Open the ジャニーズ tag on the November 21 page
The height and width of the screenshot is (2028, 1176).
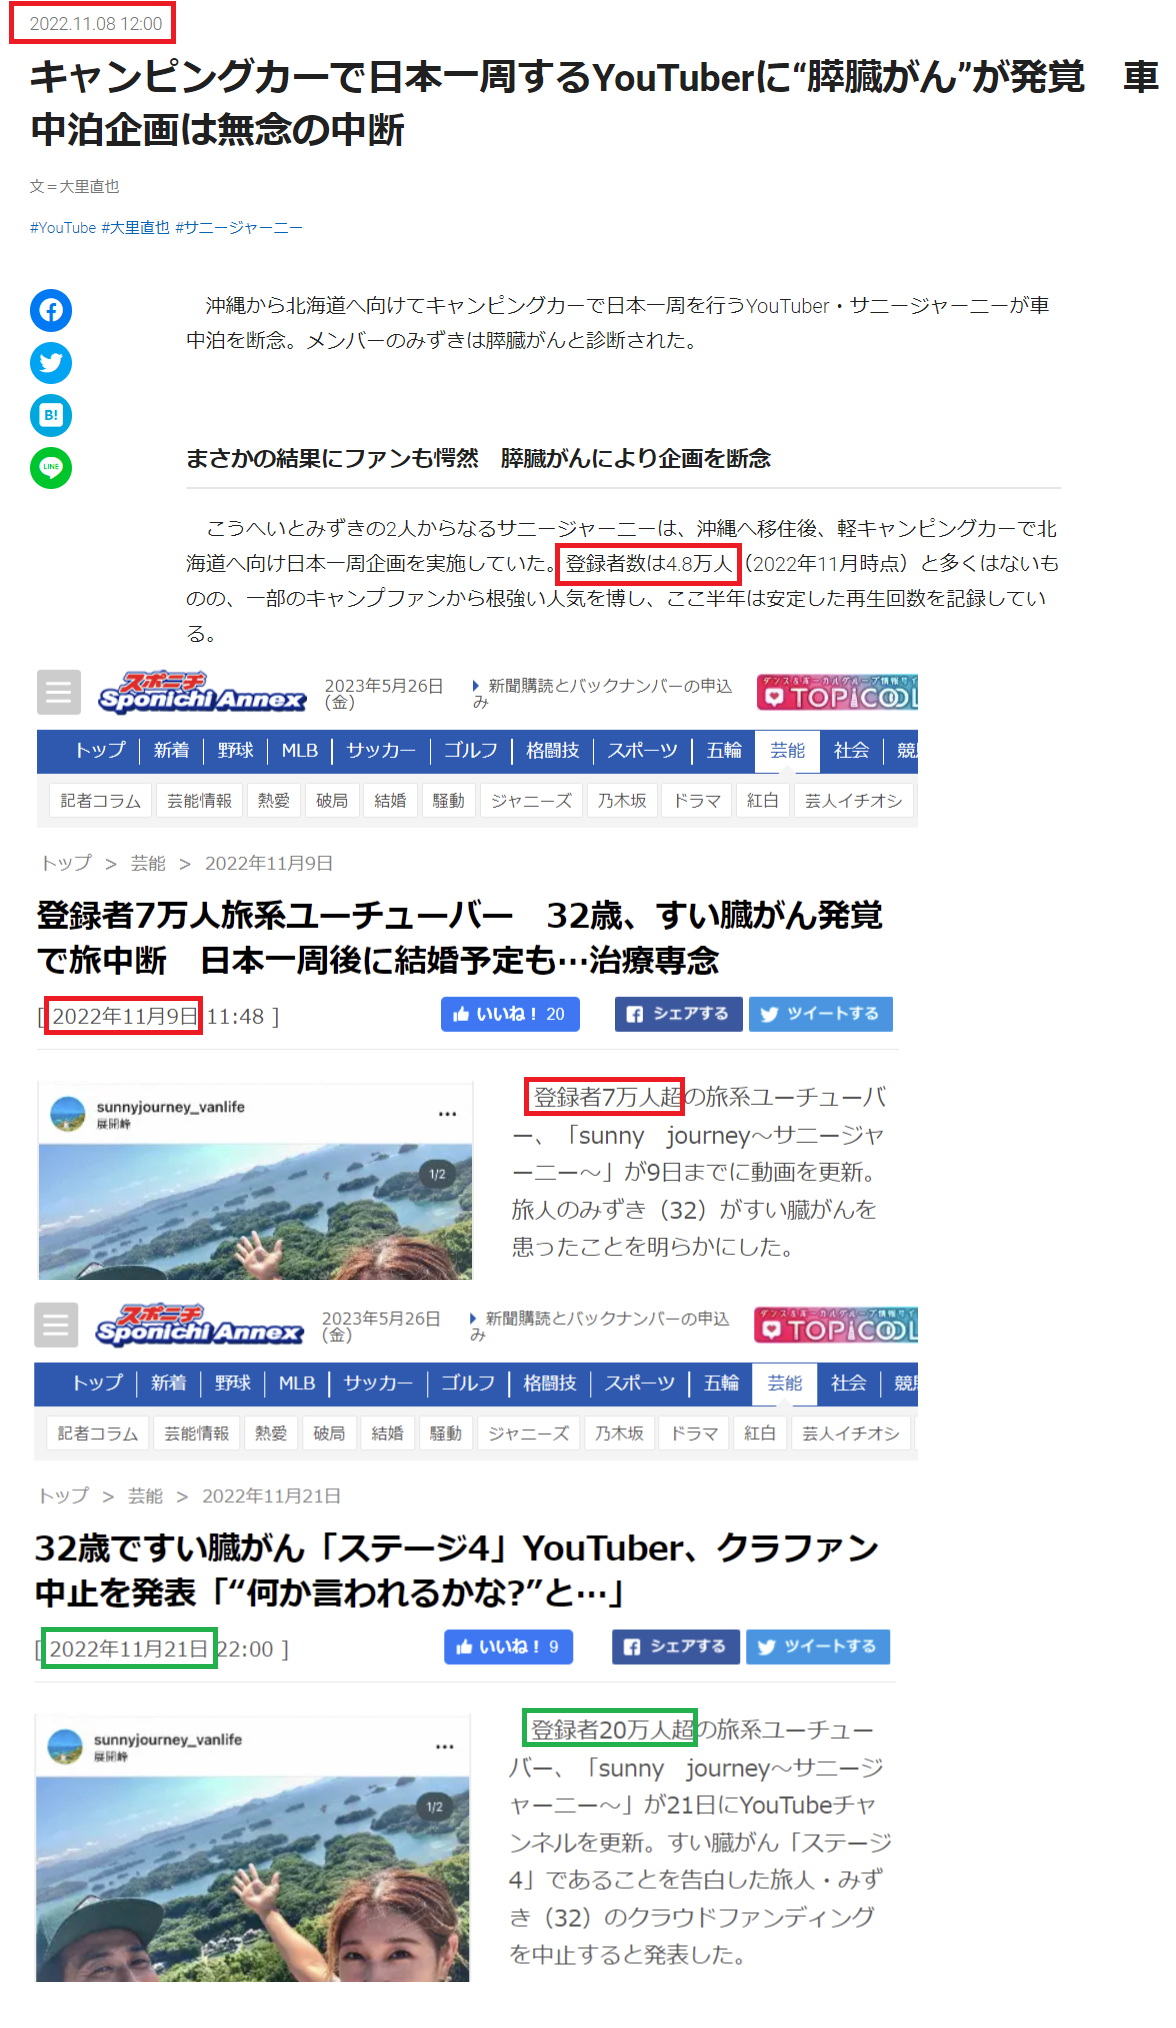(x=529, y=1434)
